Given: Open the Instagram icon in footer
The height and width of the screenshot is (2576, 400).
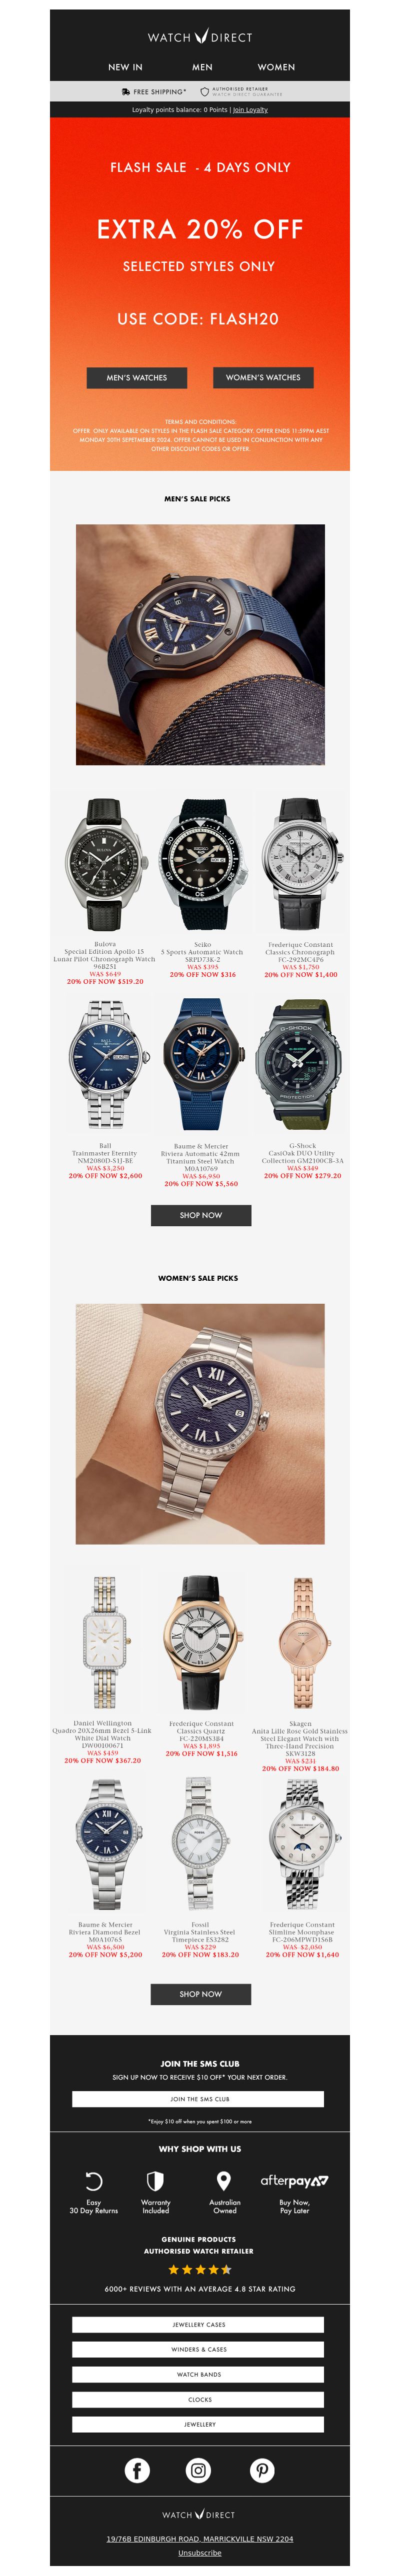Looking at the screenshot, I should point(199,2470).
